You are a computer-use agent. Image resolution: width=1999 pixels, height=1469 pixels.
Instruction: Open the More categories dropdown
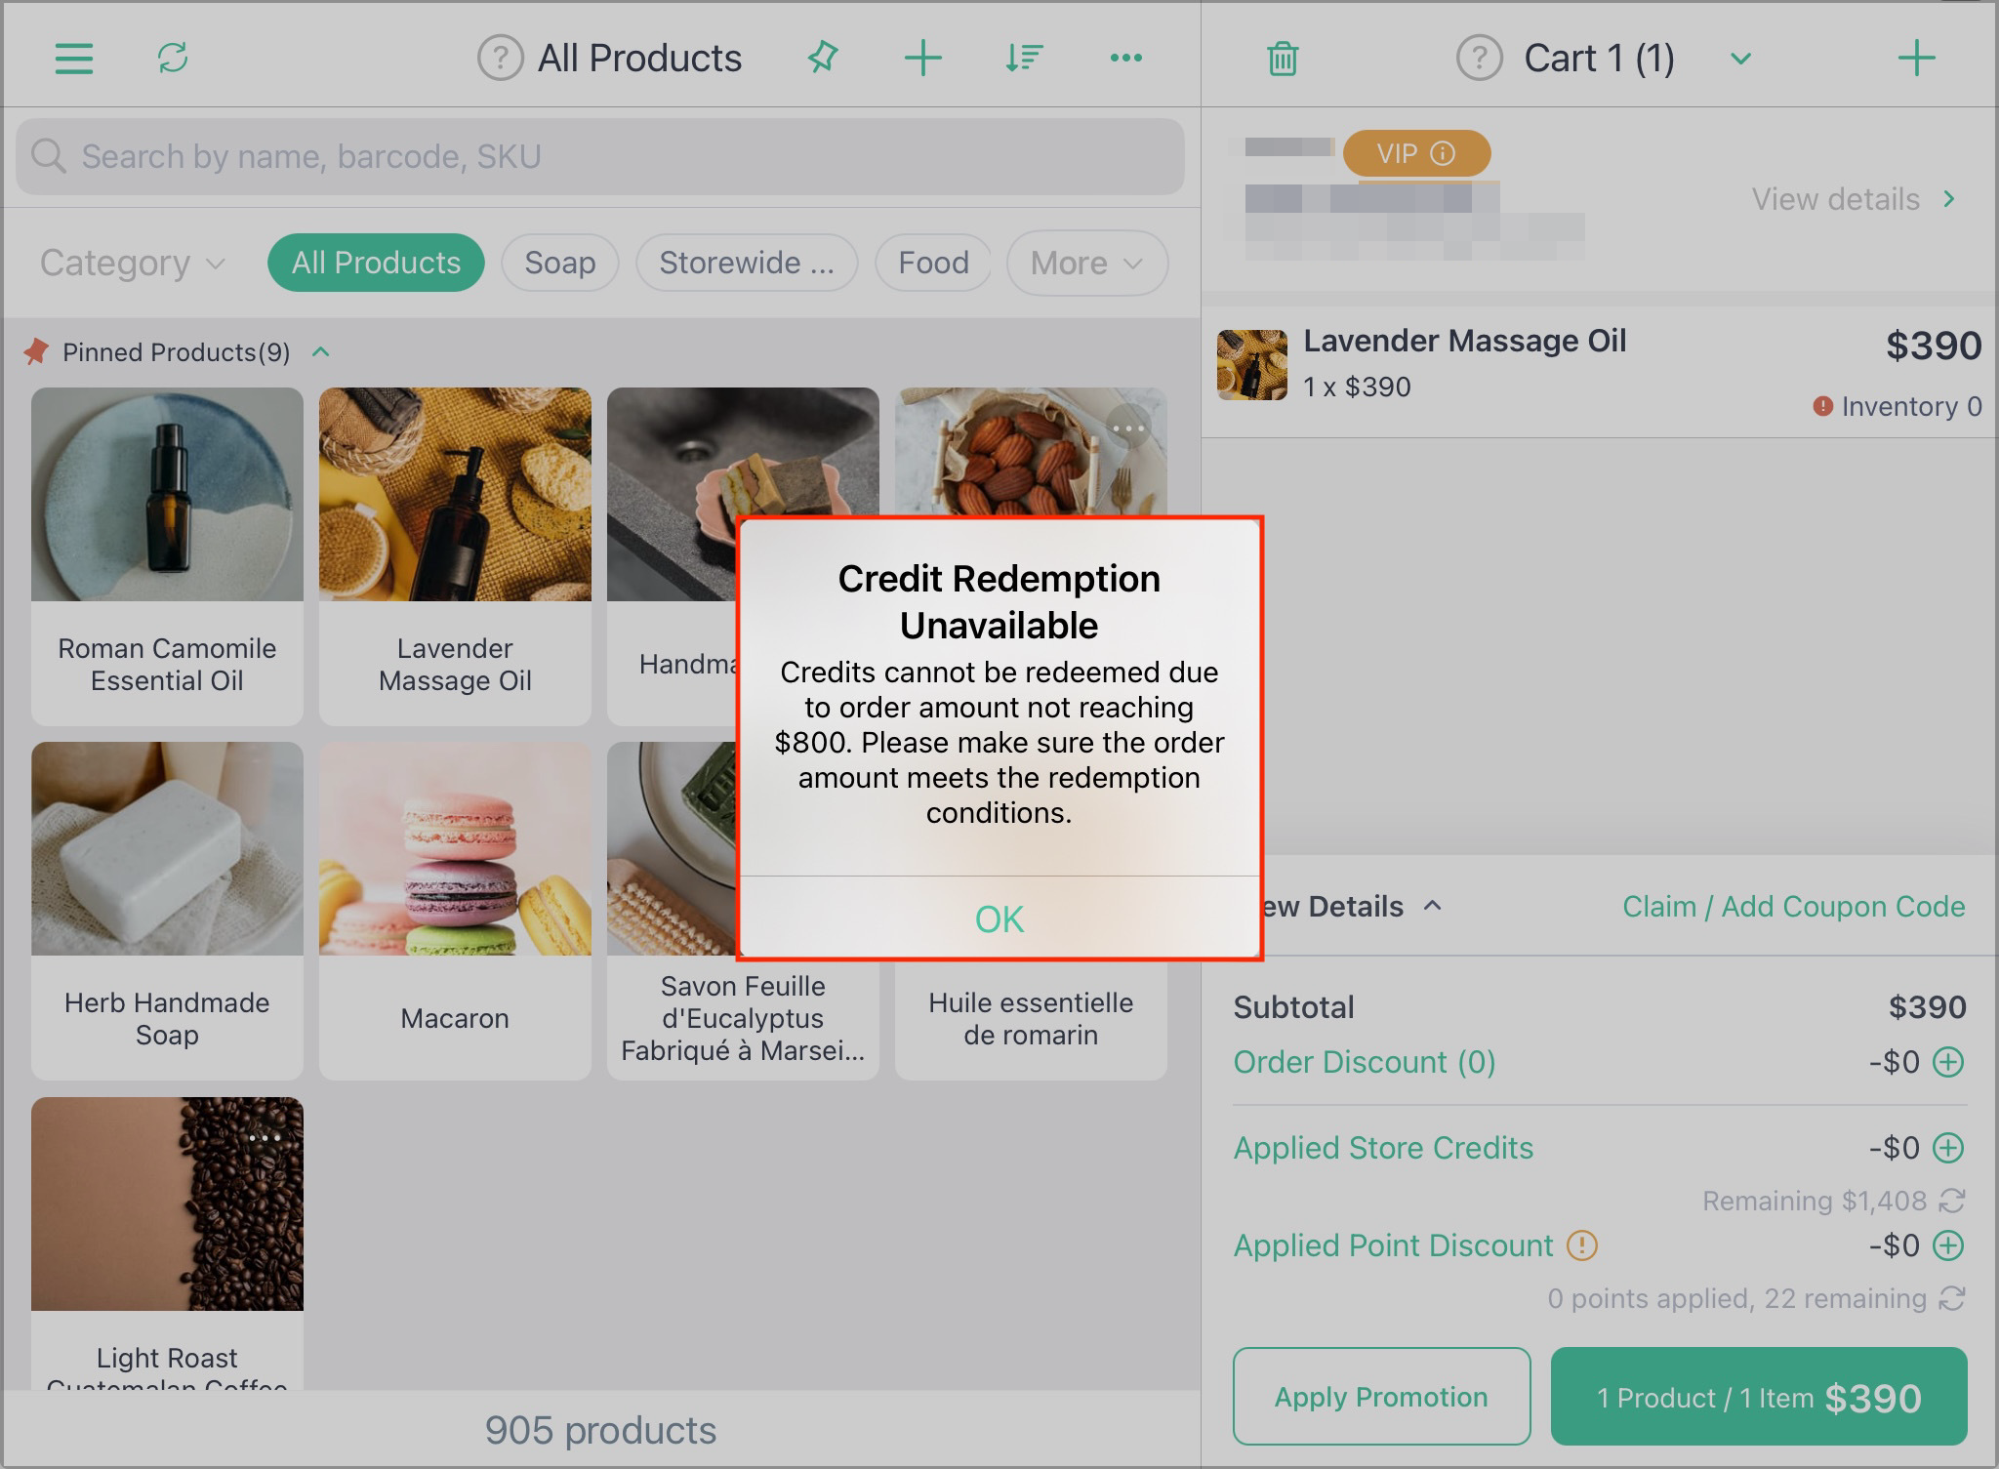pos(1087,263)
